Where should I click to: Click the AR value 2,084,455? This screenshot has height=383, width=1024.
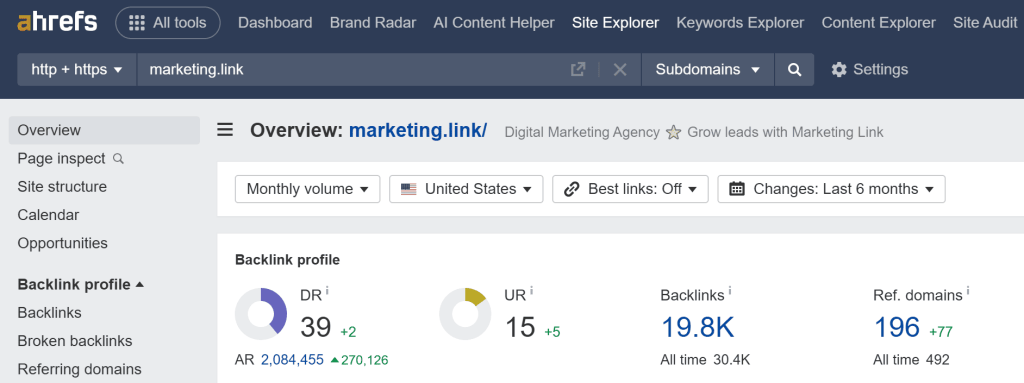[293, 359]
